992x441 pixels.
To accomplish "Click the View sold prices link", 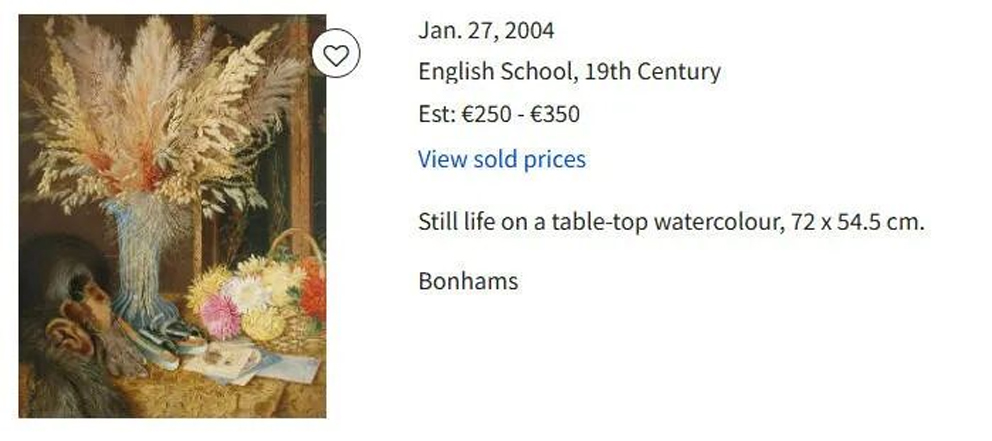I will click(x=501, y=159).
